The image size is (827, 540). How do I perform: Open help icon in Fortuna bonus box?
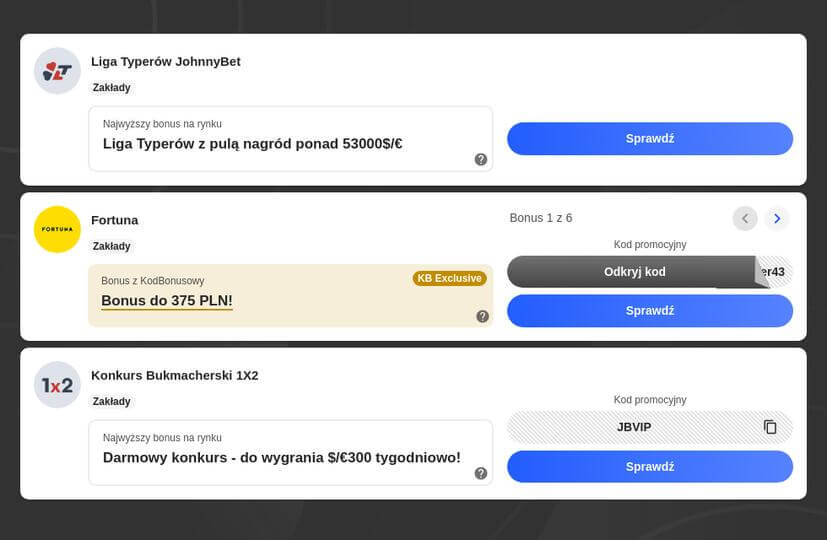pyautogui.click(x=483, y=316)
